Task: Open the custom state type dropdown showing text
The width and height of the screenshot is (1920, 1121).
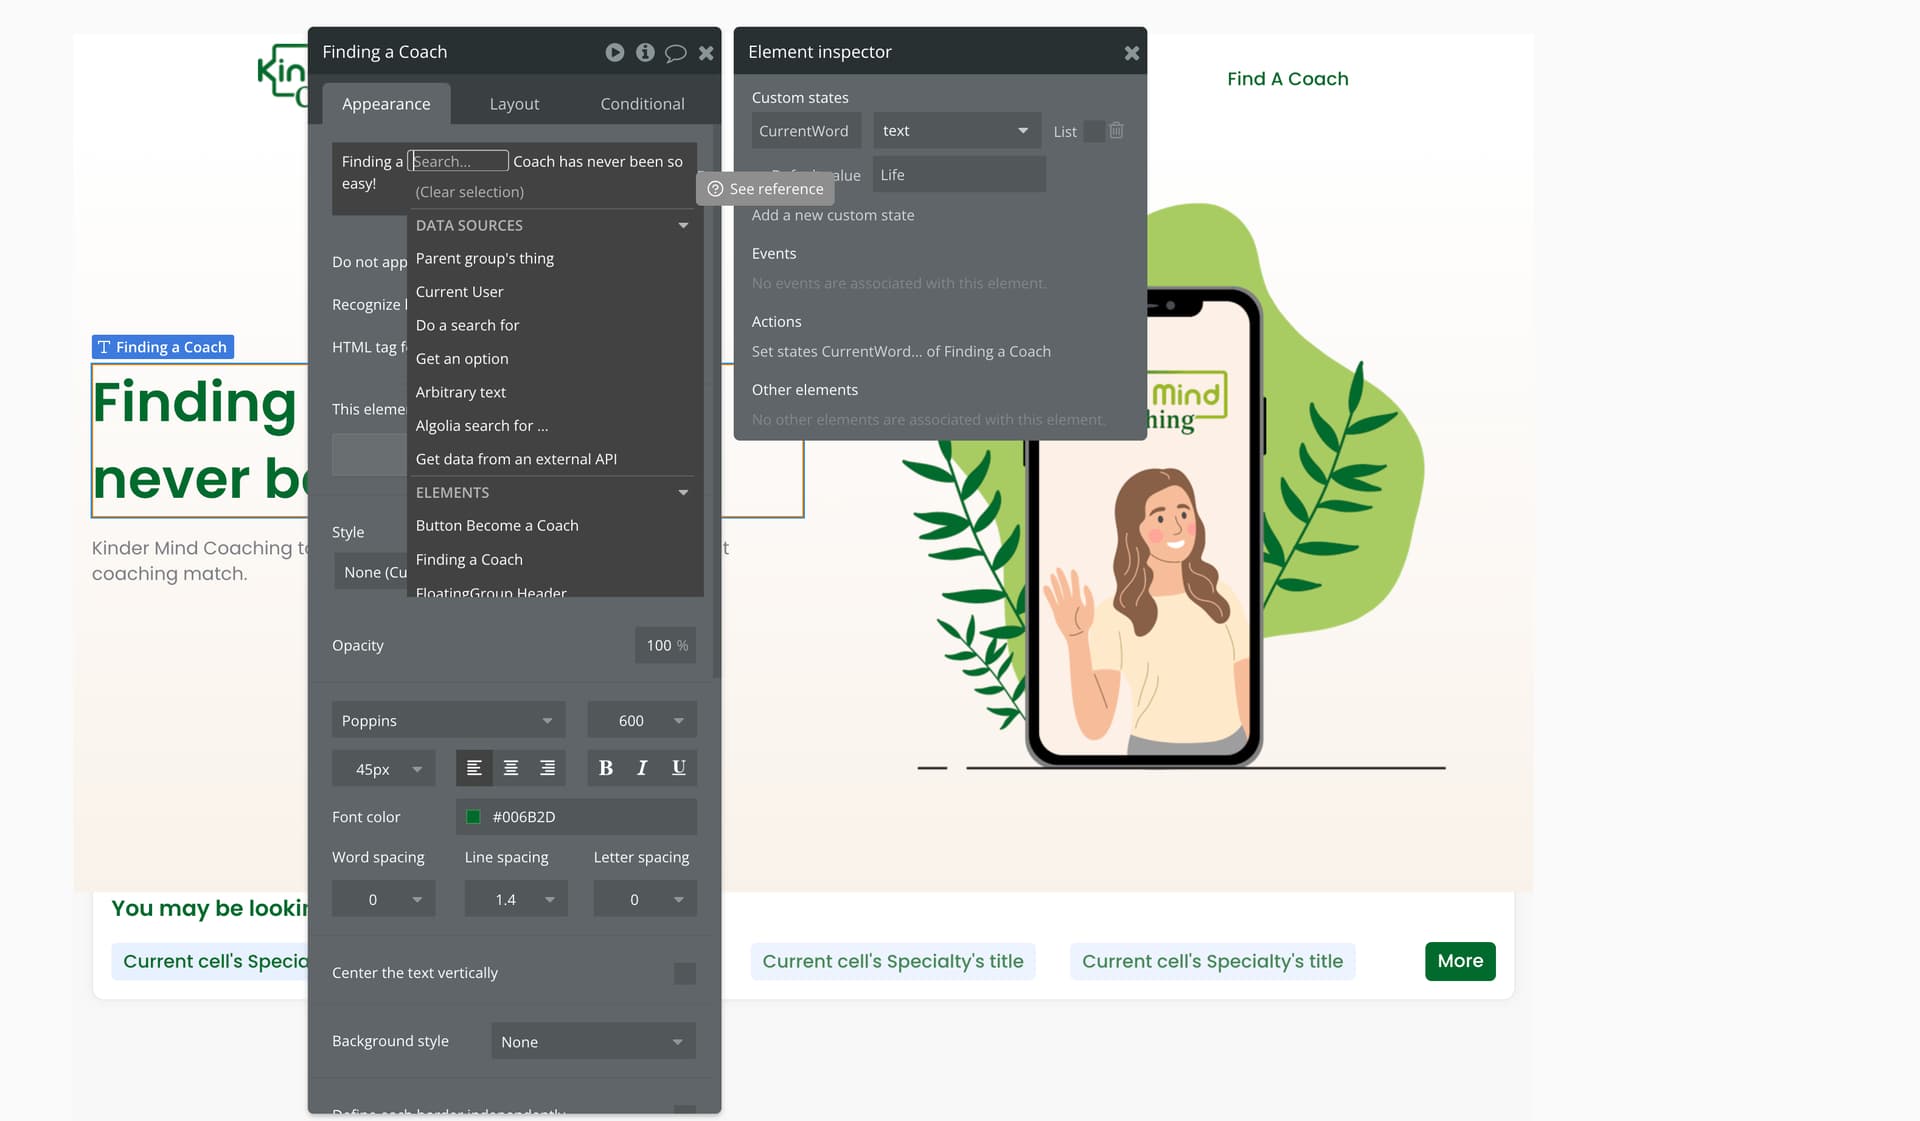Action: [955, 131]
